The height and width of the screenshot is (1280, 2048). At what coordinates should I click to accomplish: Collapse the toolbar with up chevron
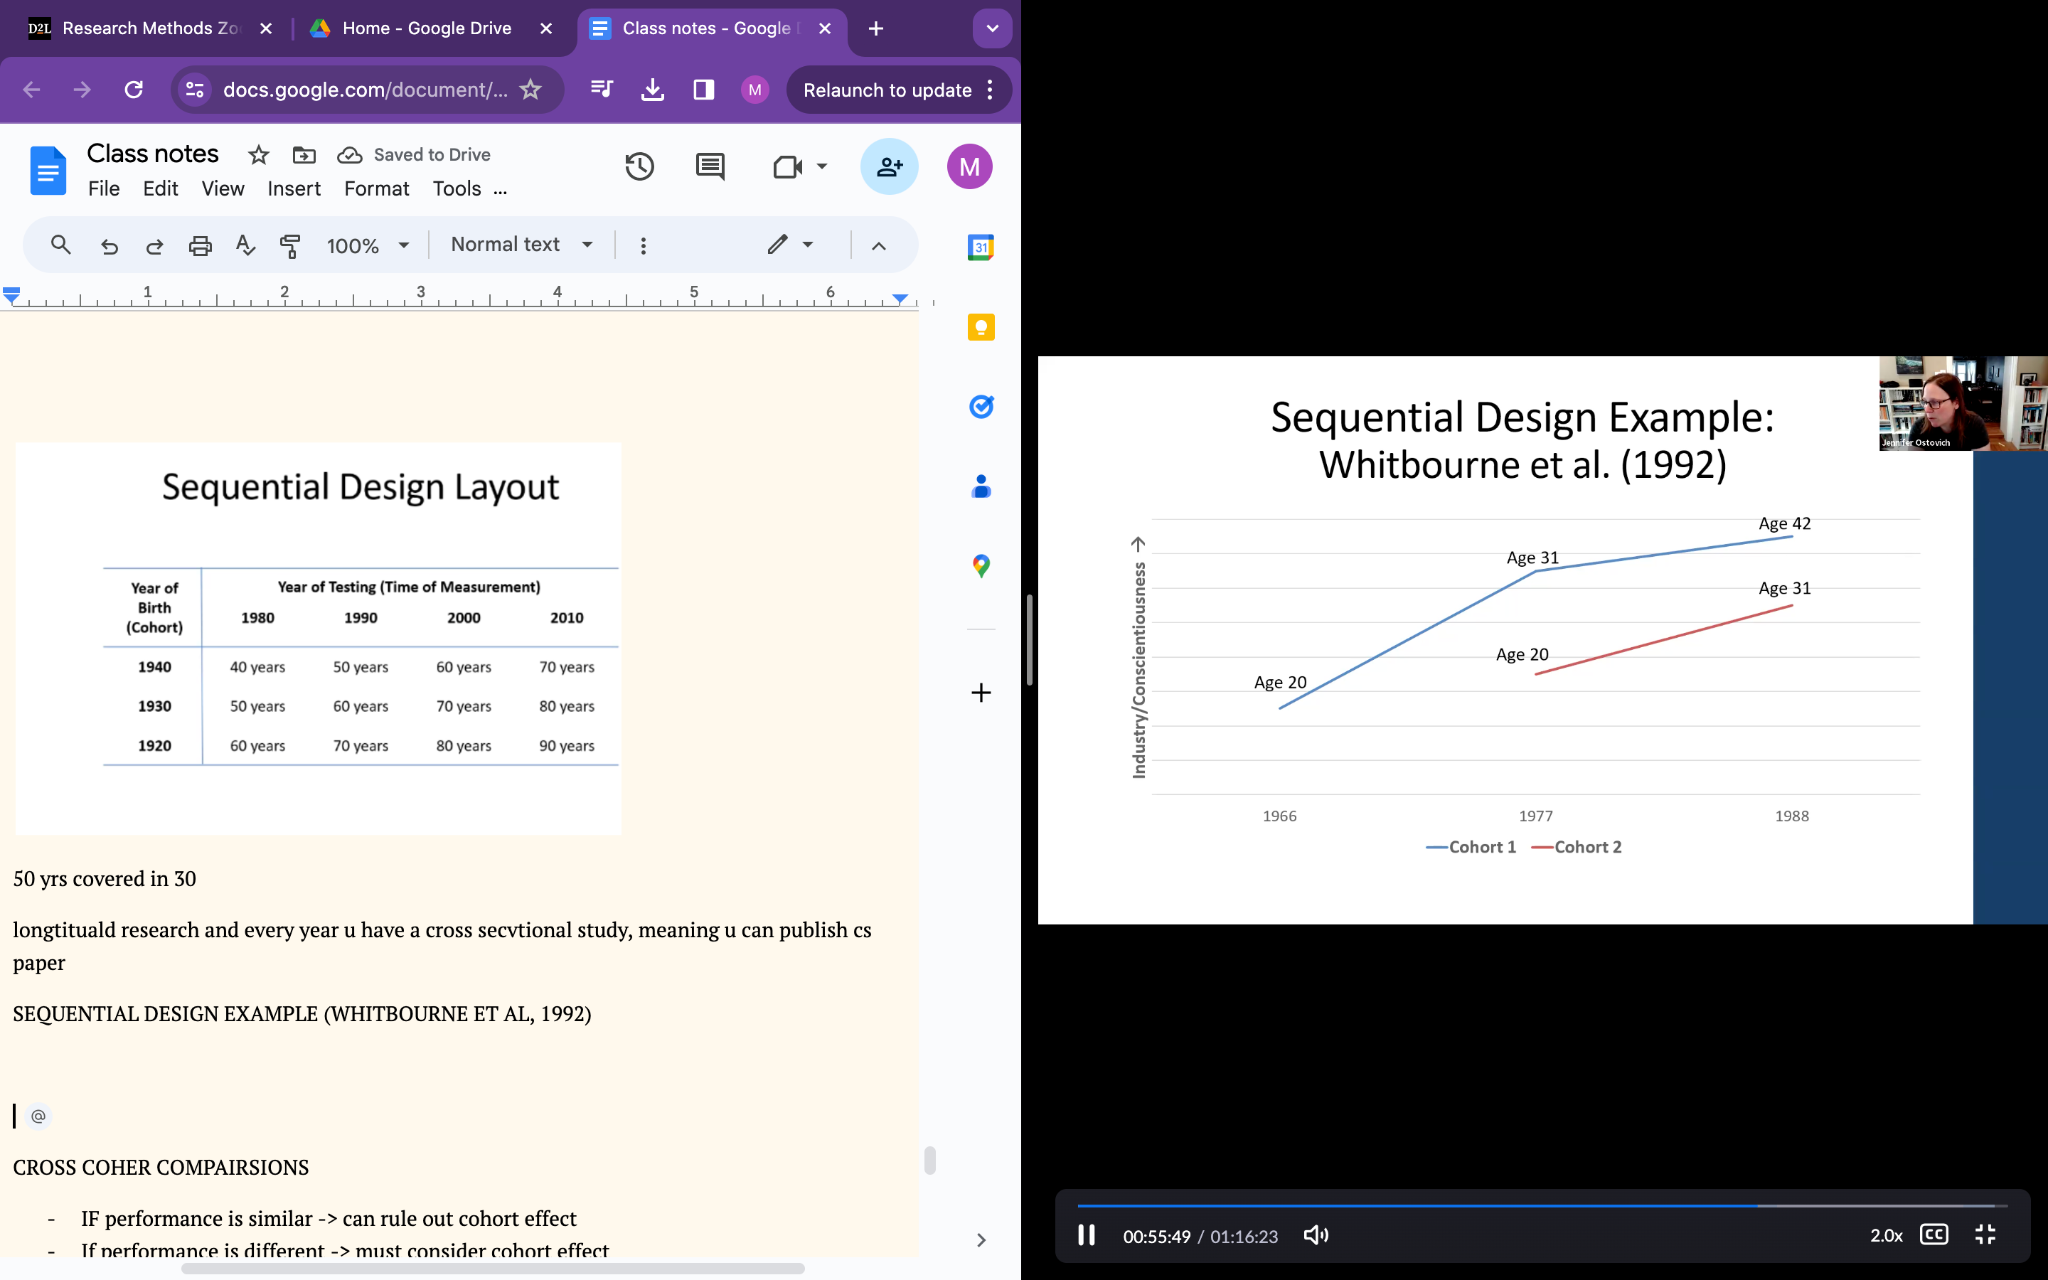click(x=878, y=245)
